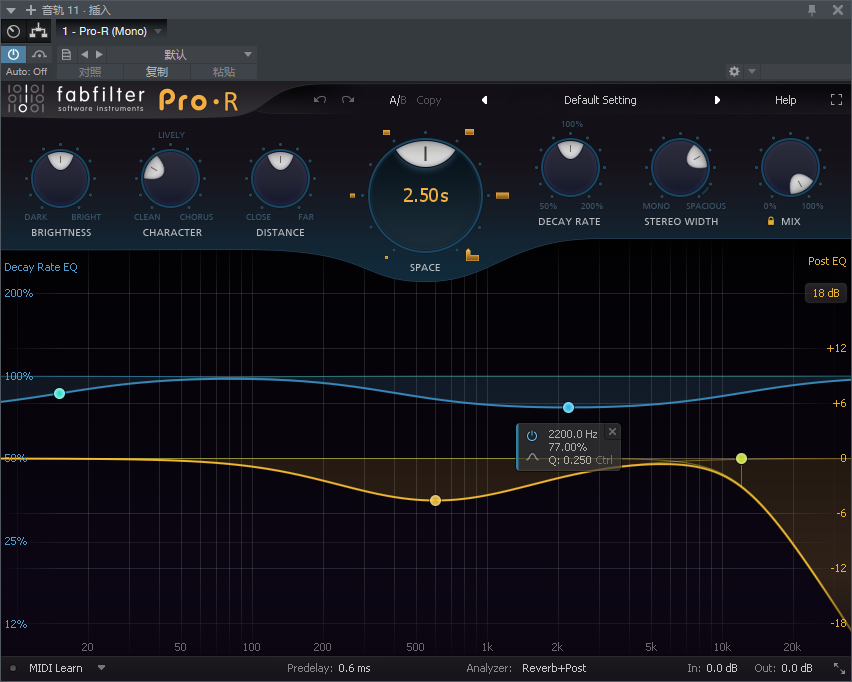This screenshot has width=852, height=682.
Task: Open the preset file page icon
Action: coord(66,54)
